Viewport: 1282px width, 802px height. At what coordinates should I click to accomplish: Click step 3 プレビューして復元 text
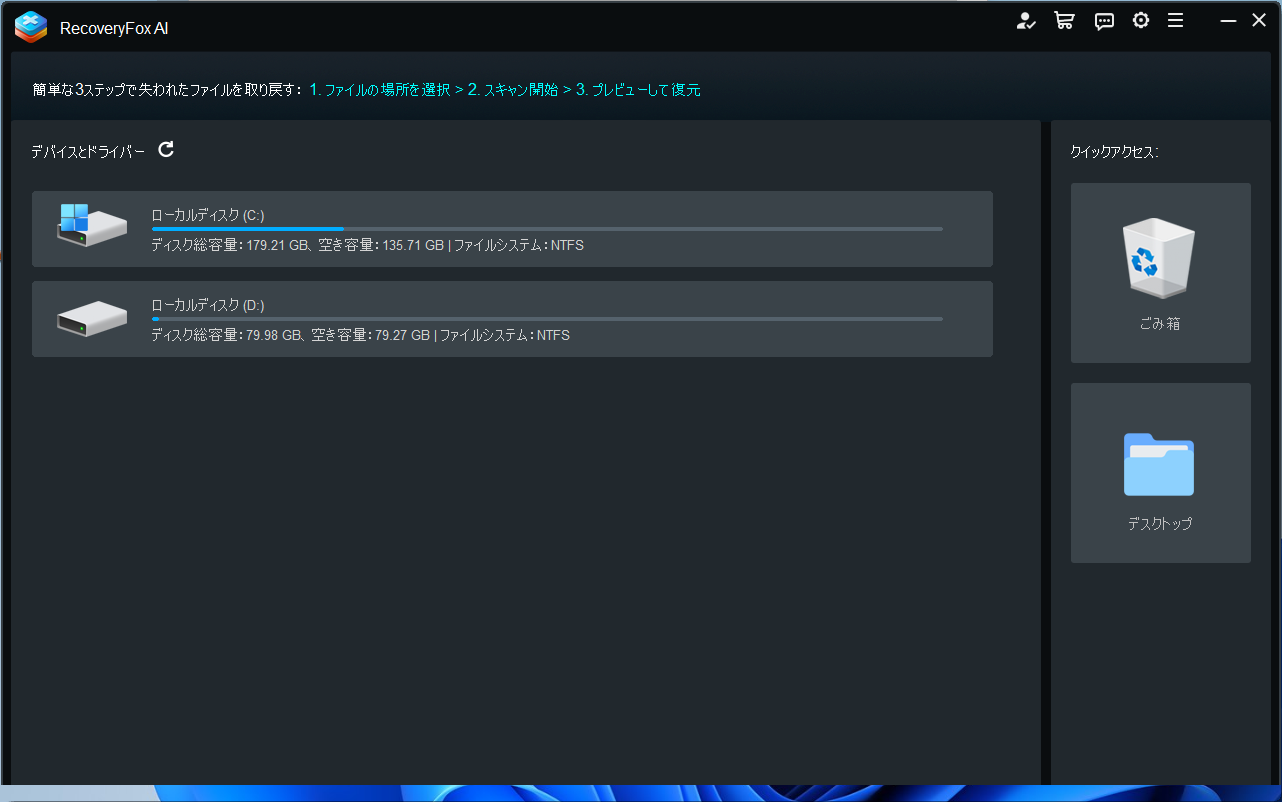[x=638, y=90]
